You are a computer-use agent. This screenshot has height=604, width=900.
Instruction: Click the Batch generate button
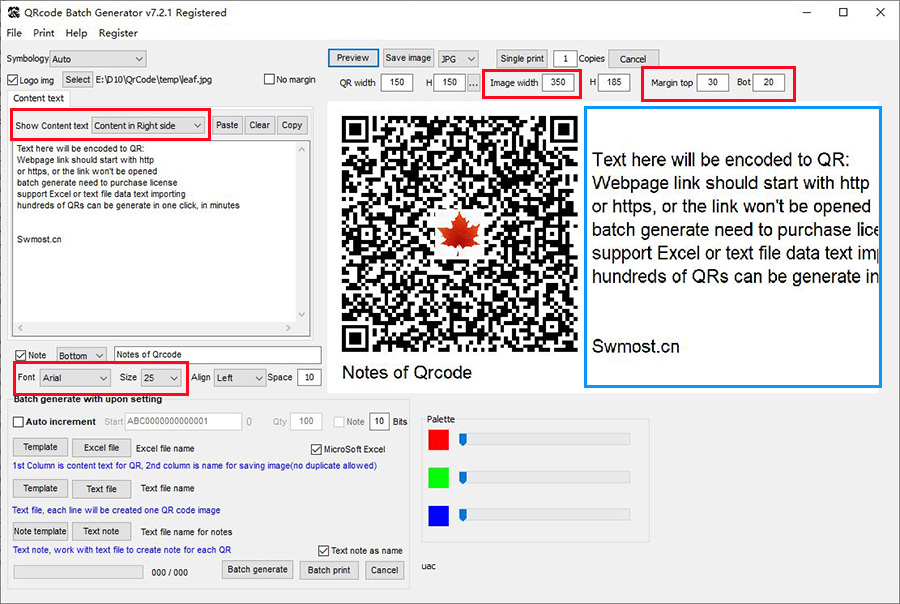coord(258,569)
